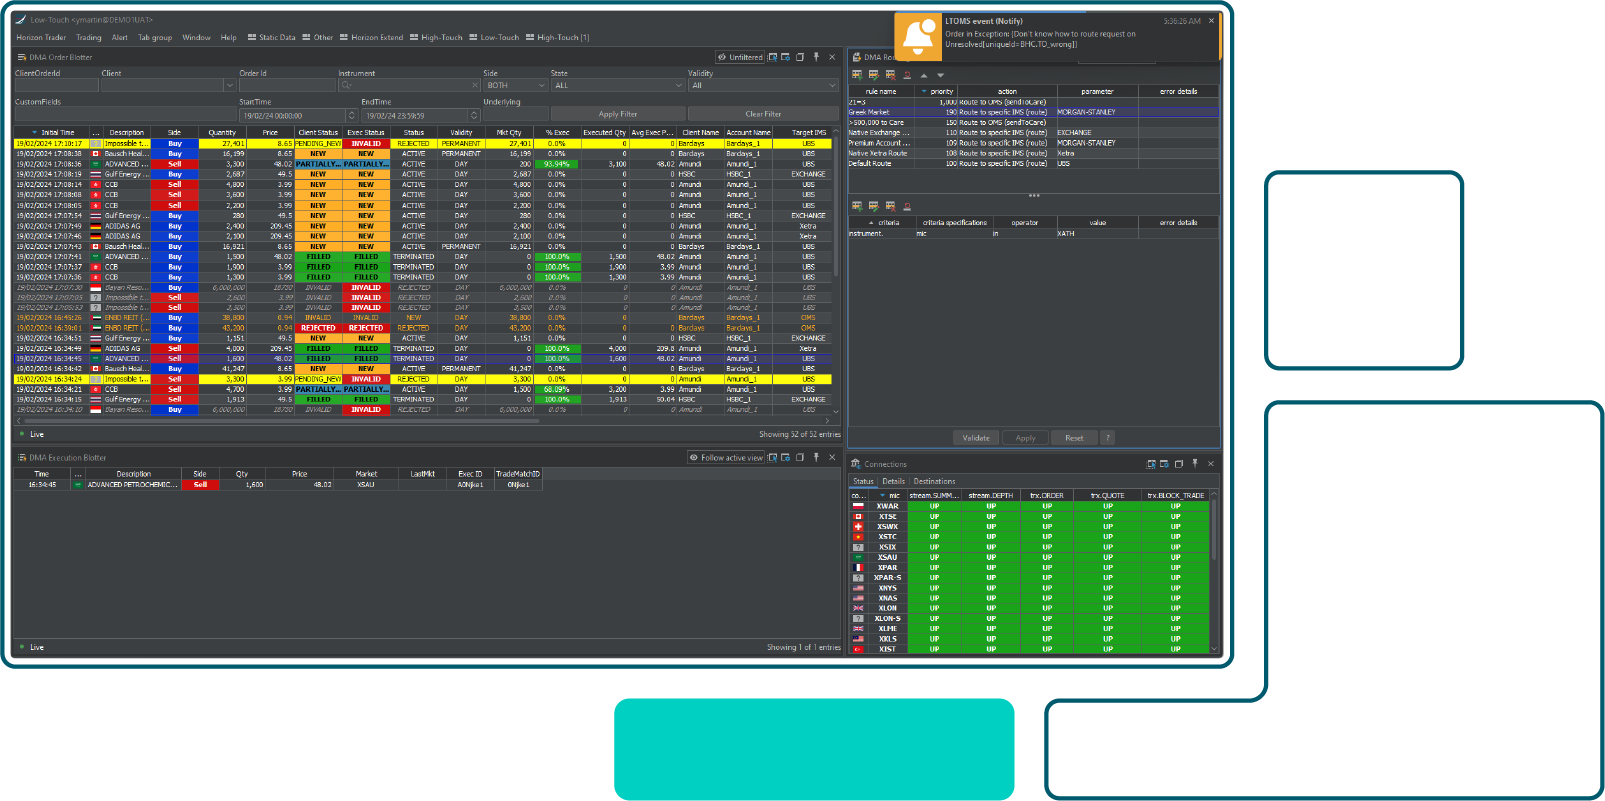Edit the selected criteria icon

coord(873,206)
